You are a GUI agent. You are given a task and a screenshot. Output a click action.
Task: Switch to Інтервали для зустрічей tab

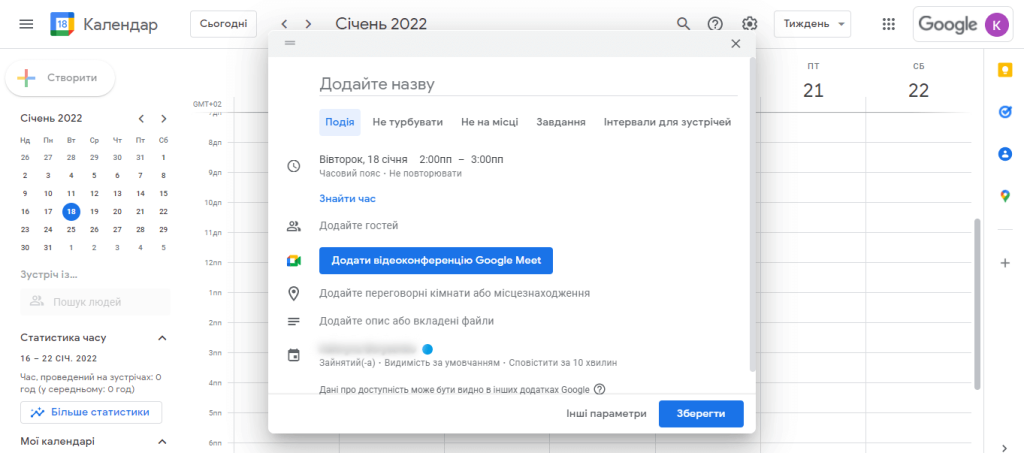pyautogui.click(x=667, y=122)
